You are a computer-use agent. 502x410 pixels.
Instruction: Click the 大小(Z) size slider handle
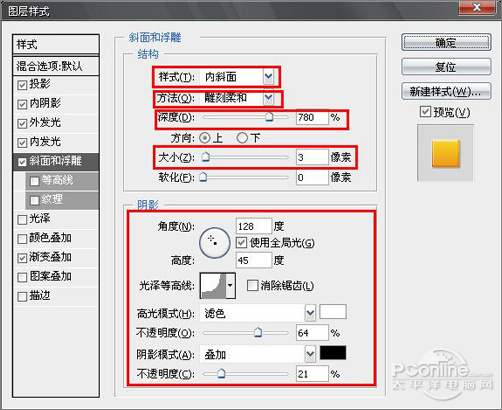tap(206, 157)
